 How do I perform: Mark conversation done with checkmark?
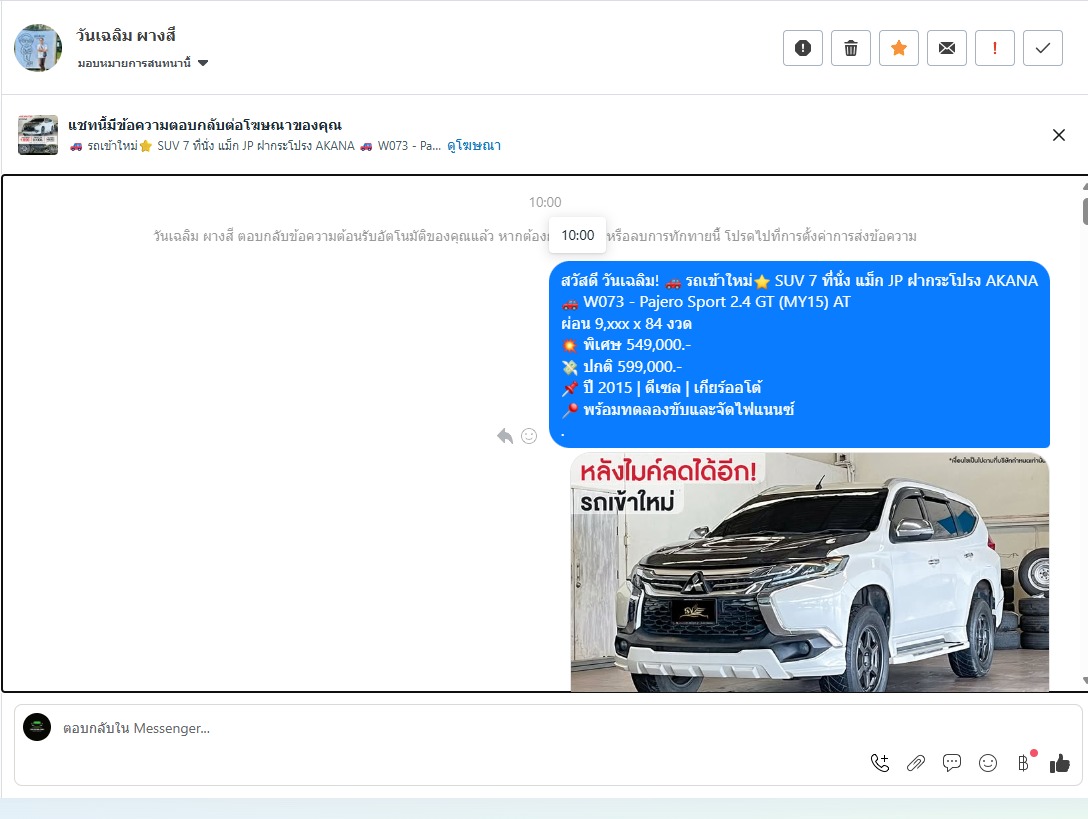pyautogui.click(x=1042, y=48)
